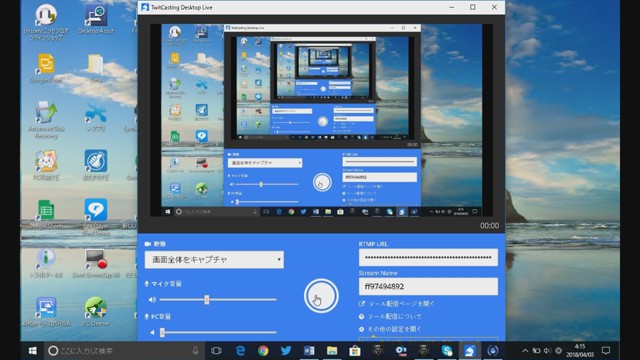The width and height of the screenshot is (640, 360).
Task: Click the TwitCasting taskbar icon
Action: [469, 351]
